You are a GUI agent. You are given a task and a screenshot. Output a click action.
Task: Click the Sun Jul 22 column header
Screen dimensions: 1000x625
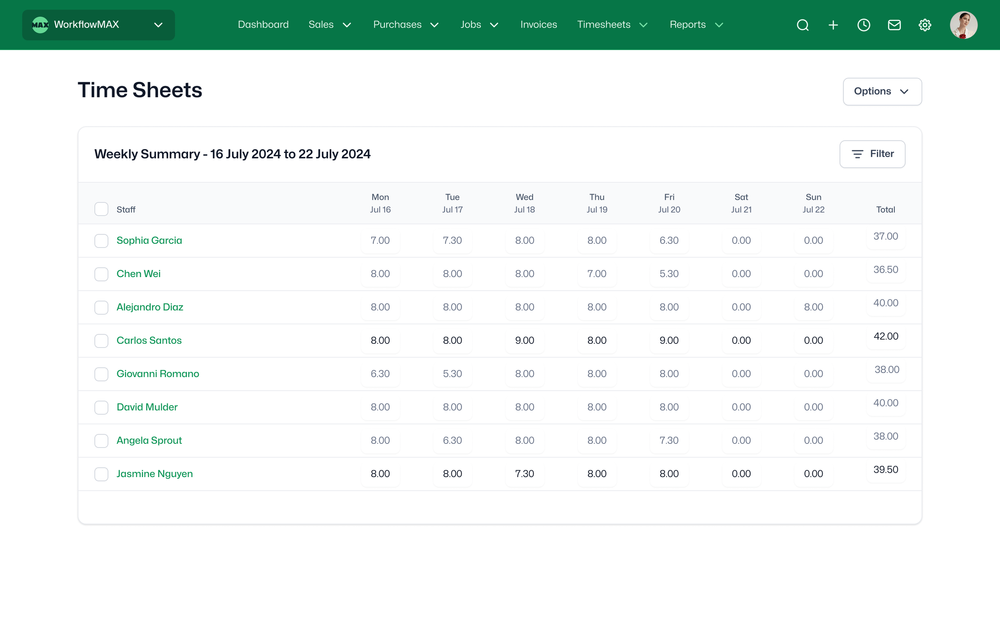(x=813, y=203)
